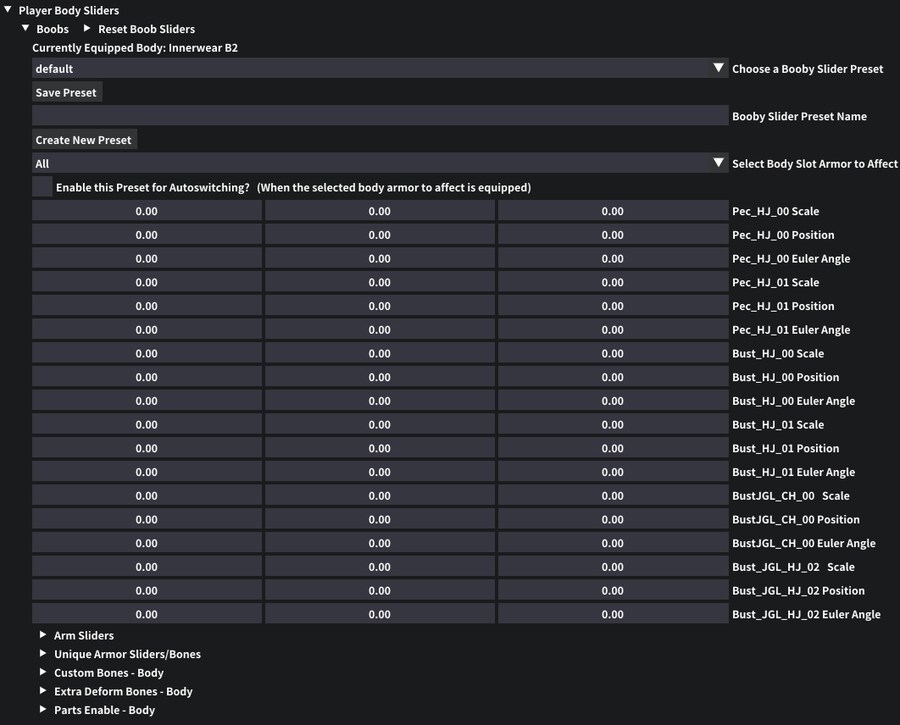Click middle Bust_HJ_00 Position slider field
900x725 pixels.
pos(379,377)
